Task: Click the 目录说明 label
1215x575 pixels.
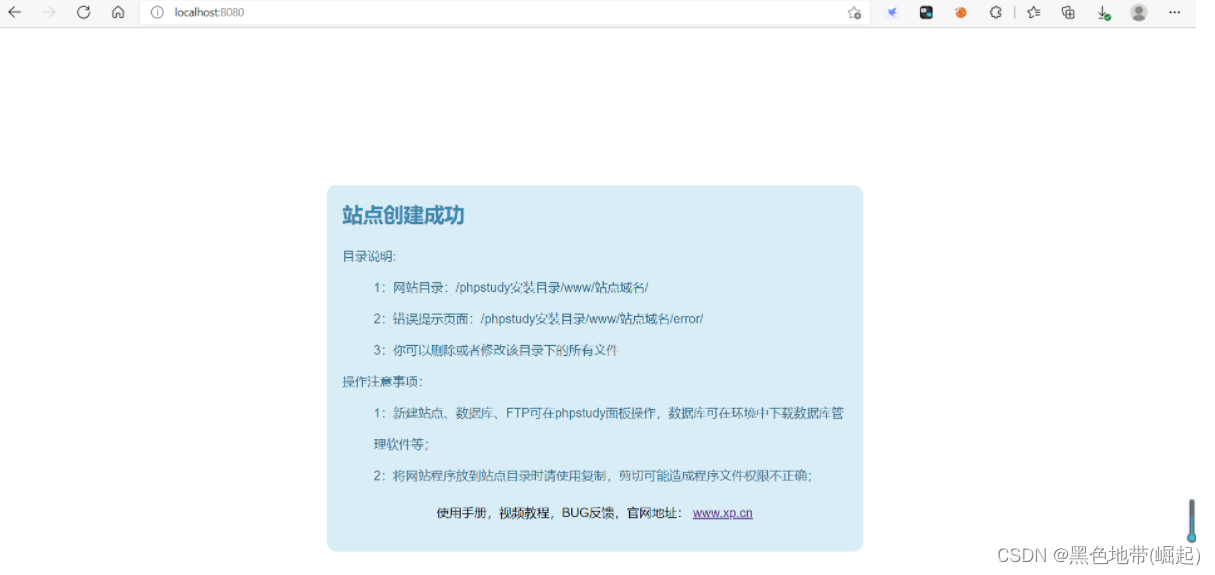Action: click(369, 256)
